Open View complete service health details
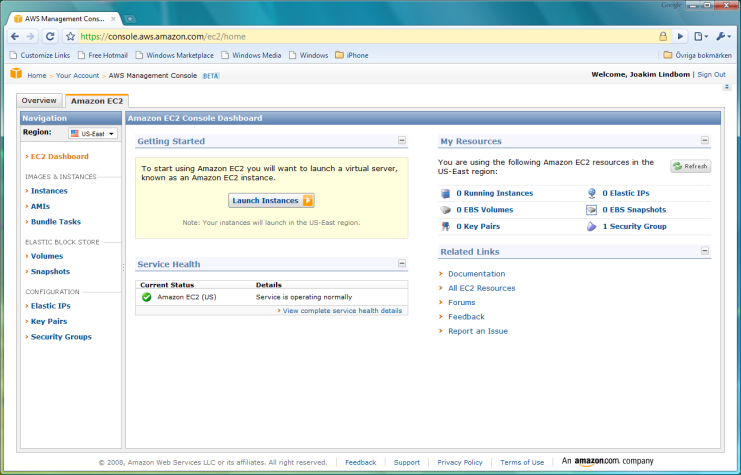 click(x=342, y=311)
